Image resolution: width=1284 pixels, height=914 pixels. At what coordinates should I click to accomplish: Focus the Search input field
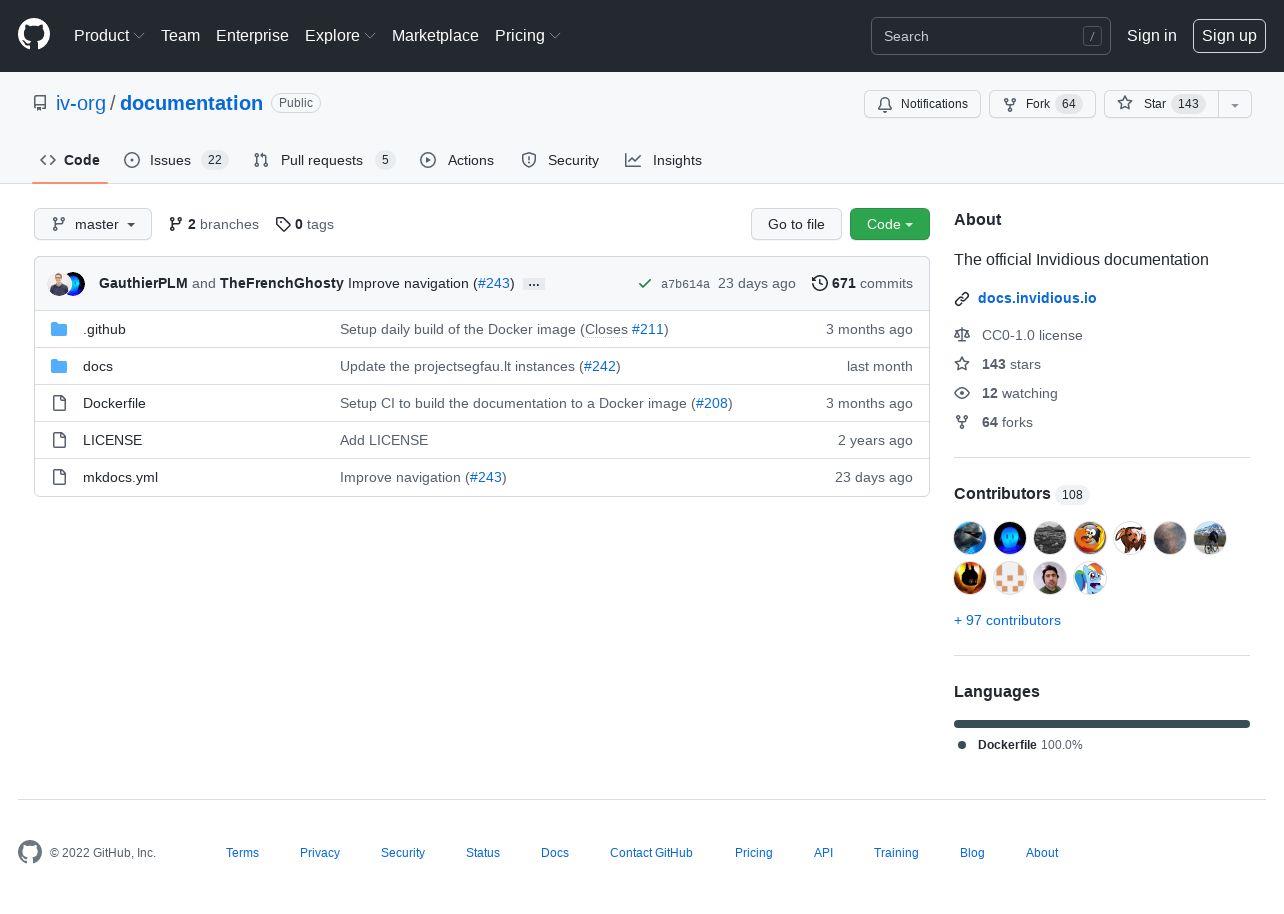point(990,36)
